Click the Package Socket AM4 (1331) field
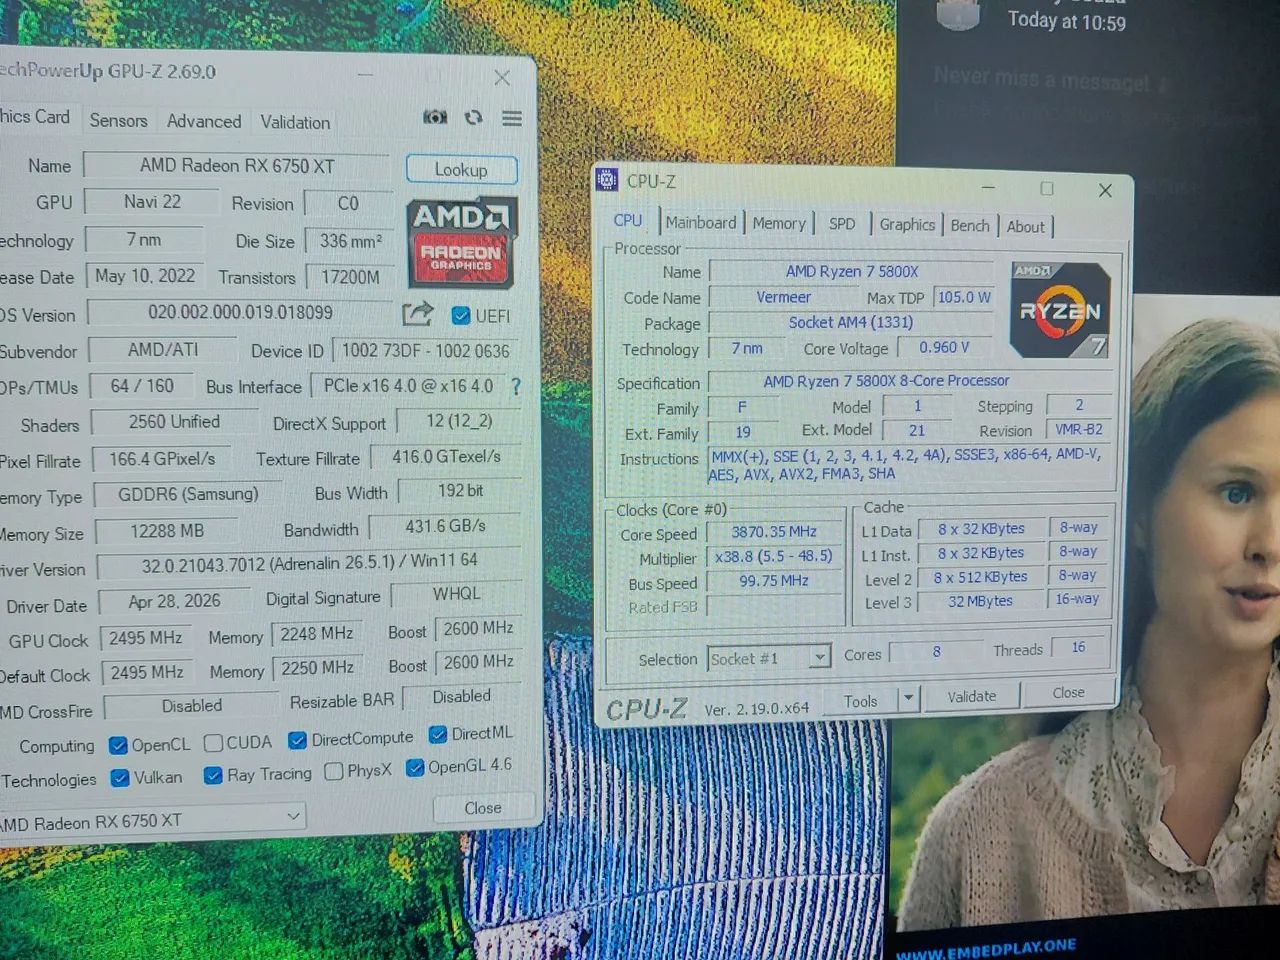1280x960 pixels. (x=851, y=322)
